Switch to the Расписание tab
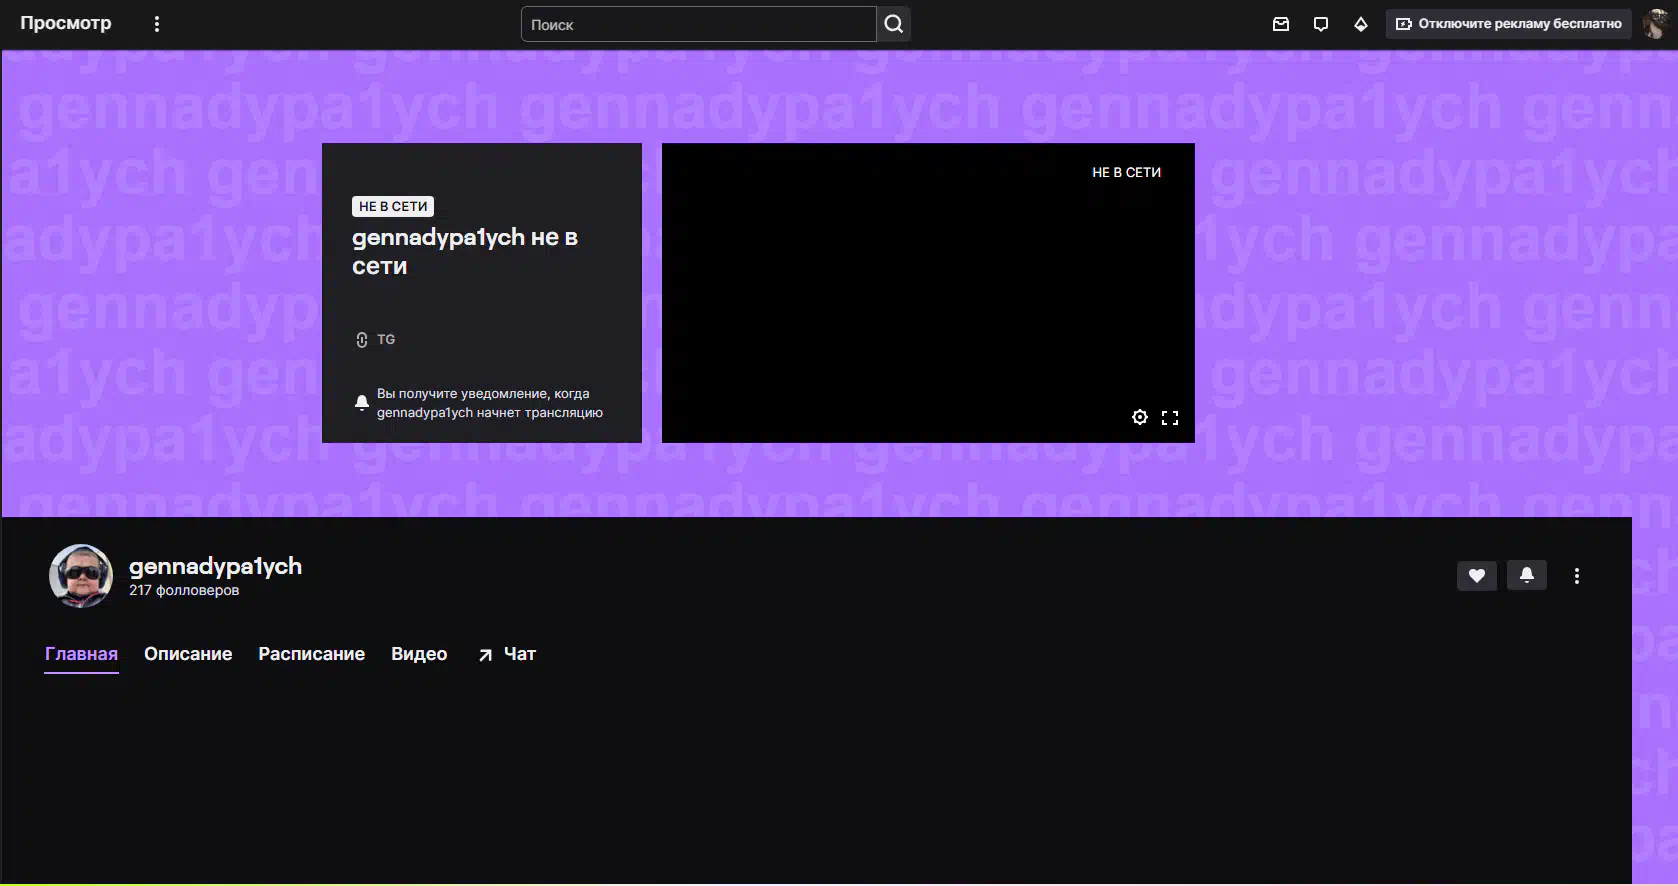This screenshot has width=1678, height=886. tap(312, 654)
